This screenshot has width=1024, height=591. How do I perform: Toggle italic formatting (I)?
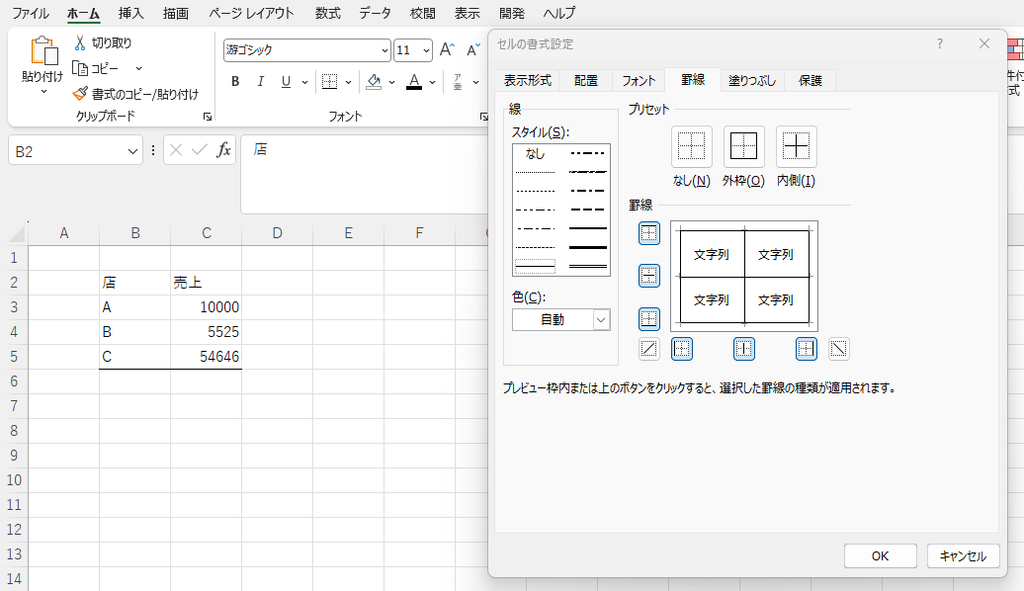pos(261,82)
